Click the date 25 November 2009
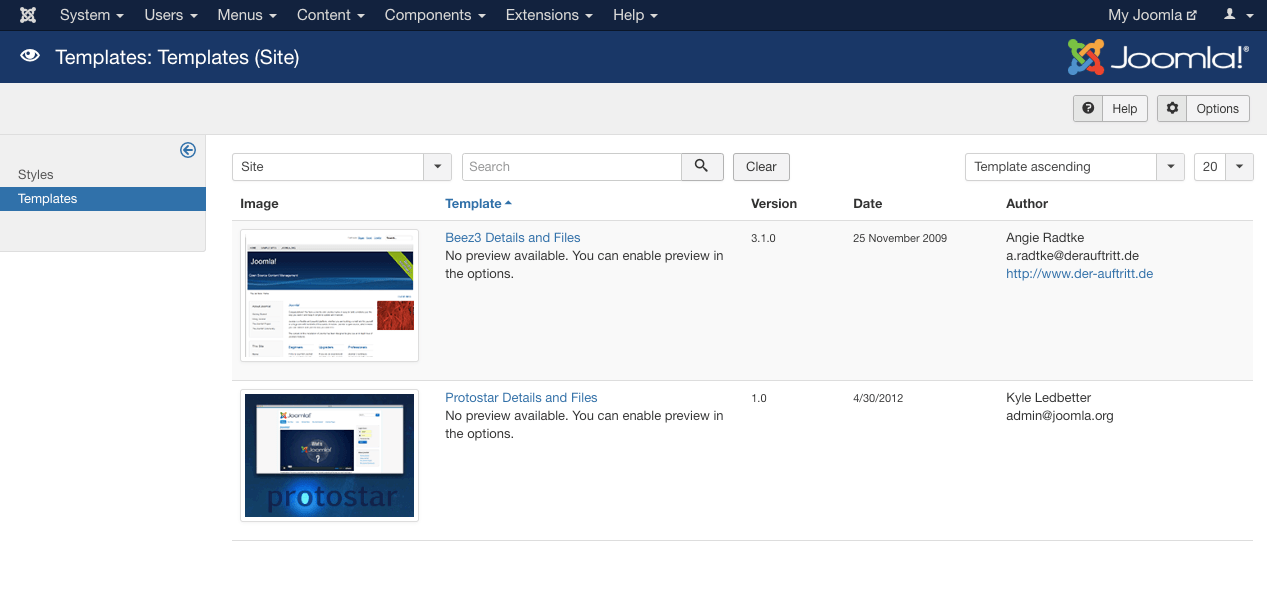Image resolution: width=1267 pixels, height=595 pixels. pos(900,238)
